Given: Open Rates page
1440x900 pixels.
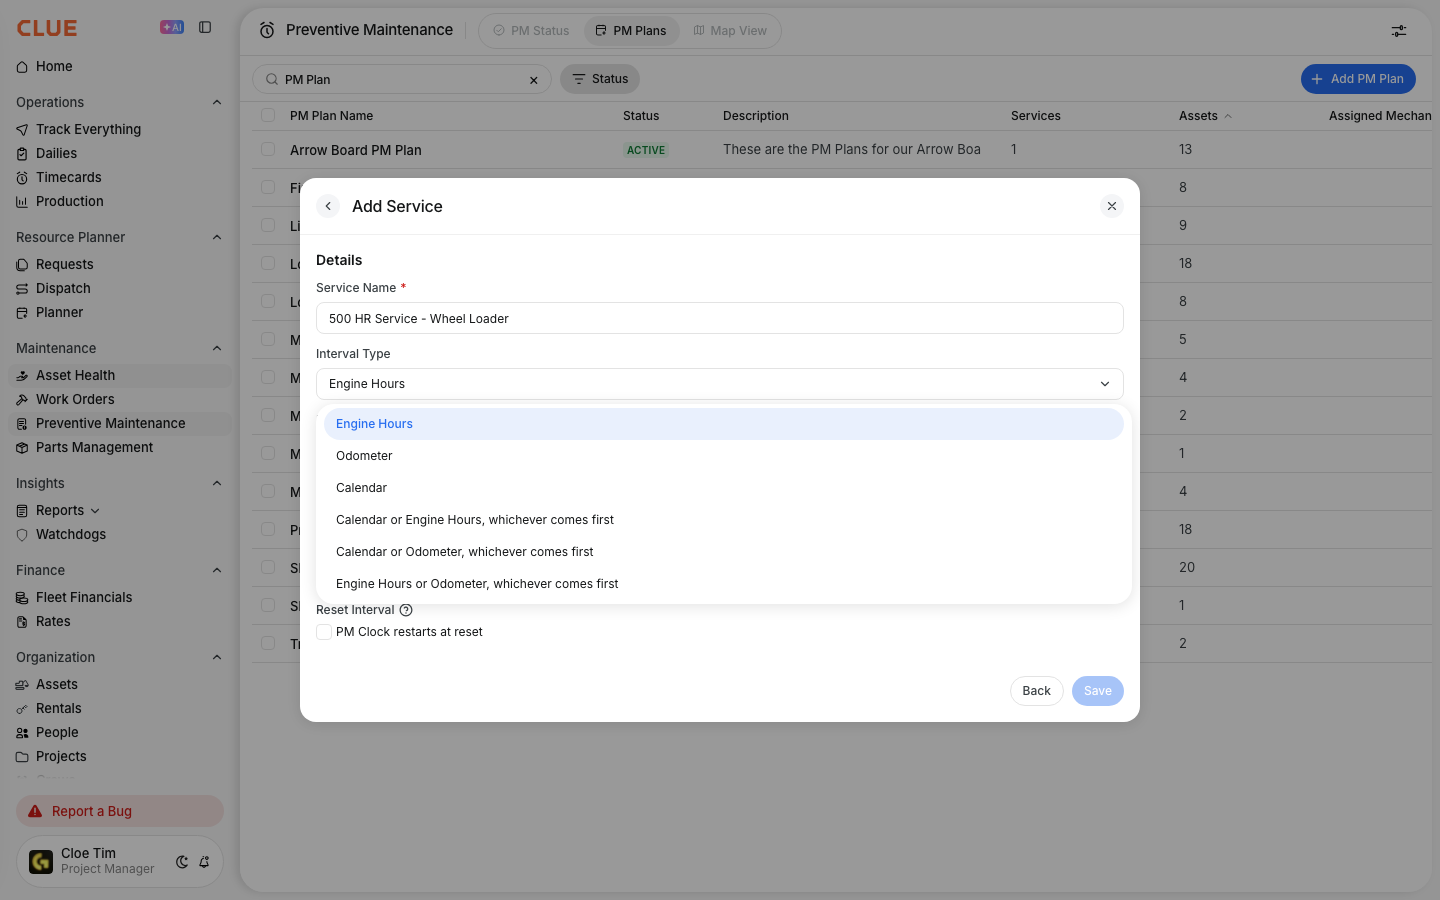Looking at the screenshot, I should click(x=53, y=621).
